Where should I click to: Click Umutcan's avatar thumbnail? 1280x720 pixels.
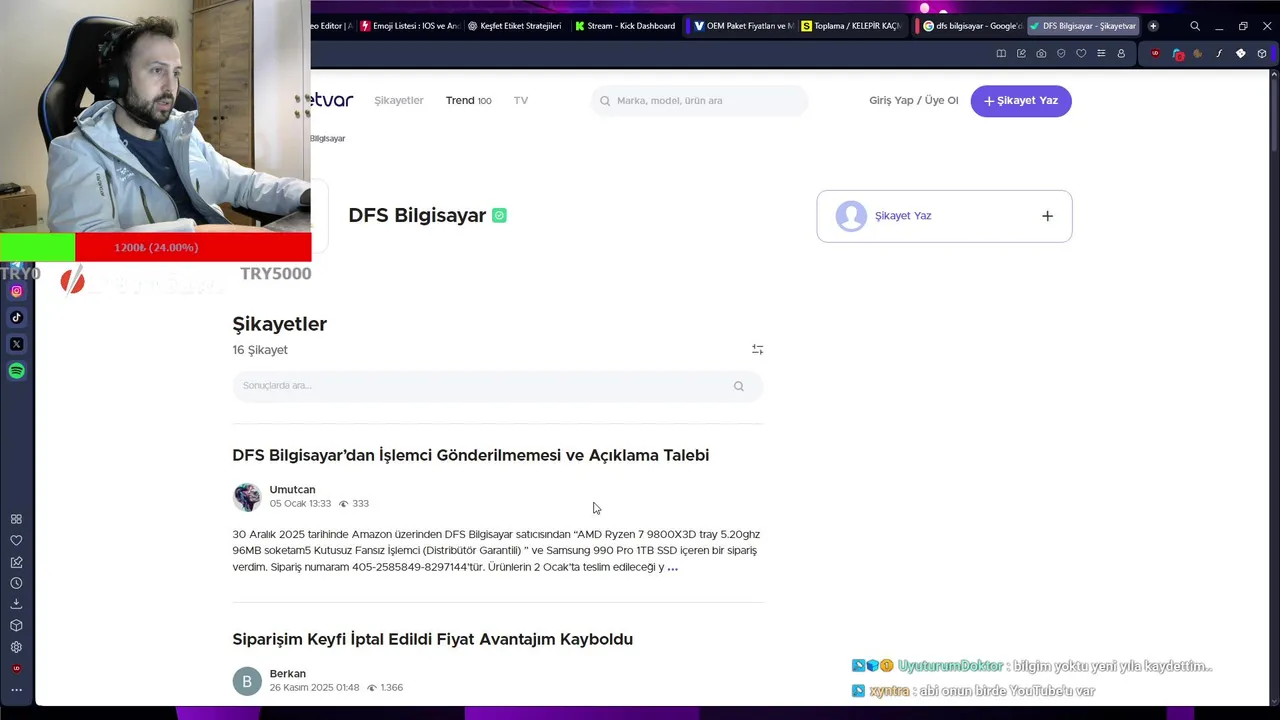click(x=247, y=497)
